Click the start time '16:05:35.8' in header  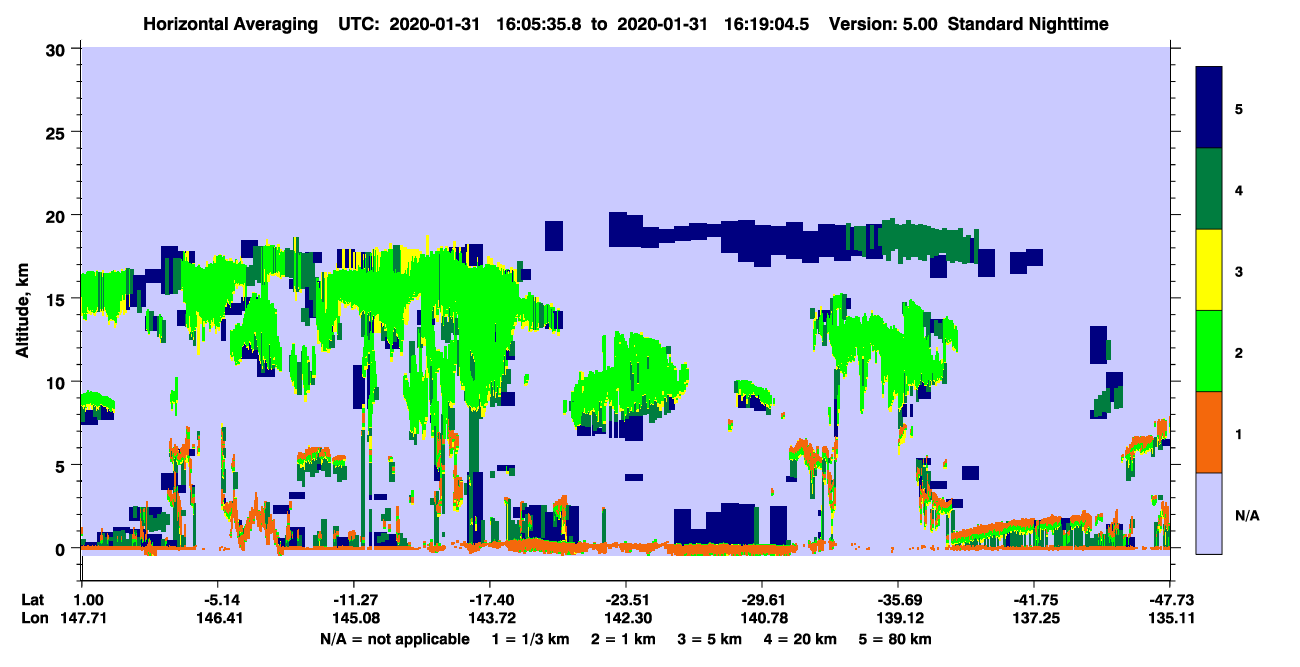[538, 24]
